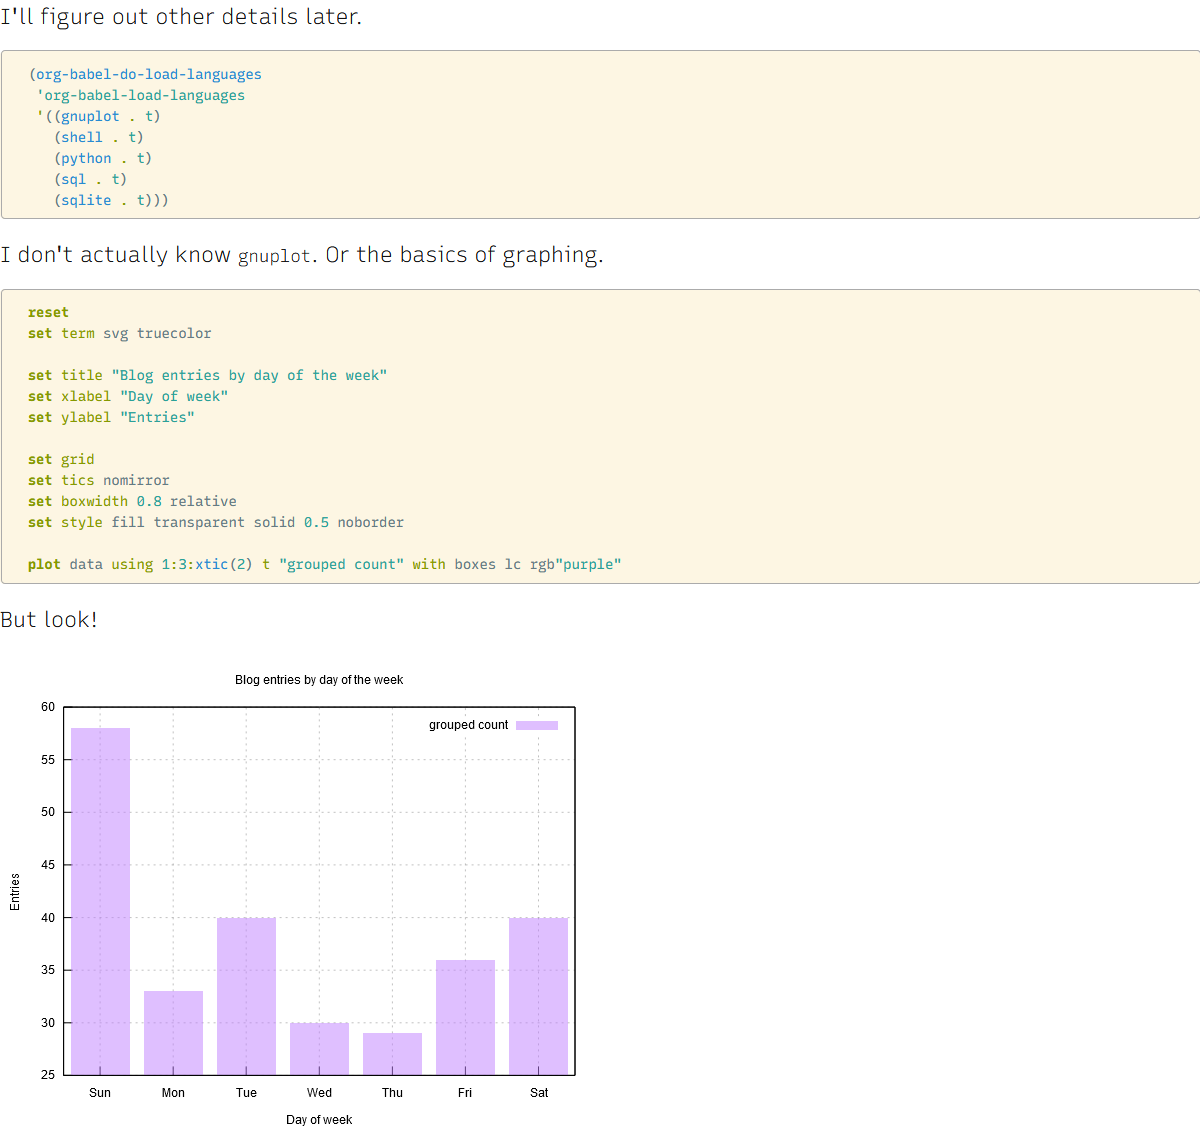Viewport: 1200px width, 1136px height.
Task: Click the Wed bar in the chart
Action: (319, 1049)
